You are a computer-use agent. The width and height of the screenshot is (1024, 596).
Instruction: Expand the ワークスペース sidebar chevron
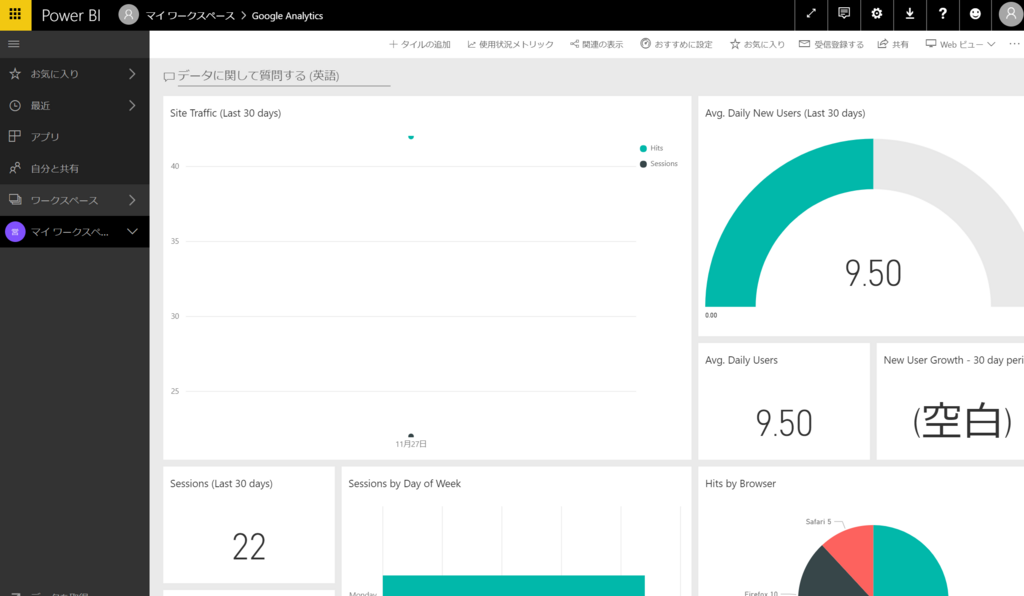click(x=132, y=200)
